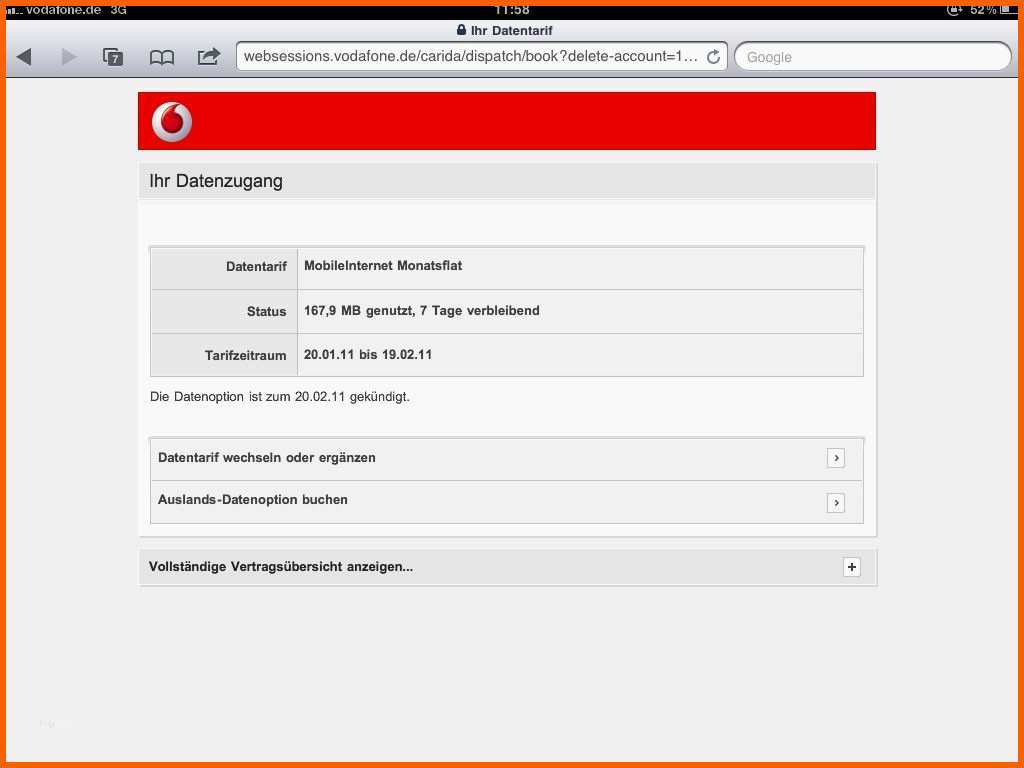
Task: Open the bookmarks book icon
Action: tap(161, 57)
